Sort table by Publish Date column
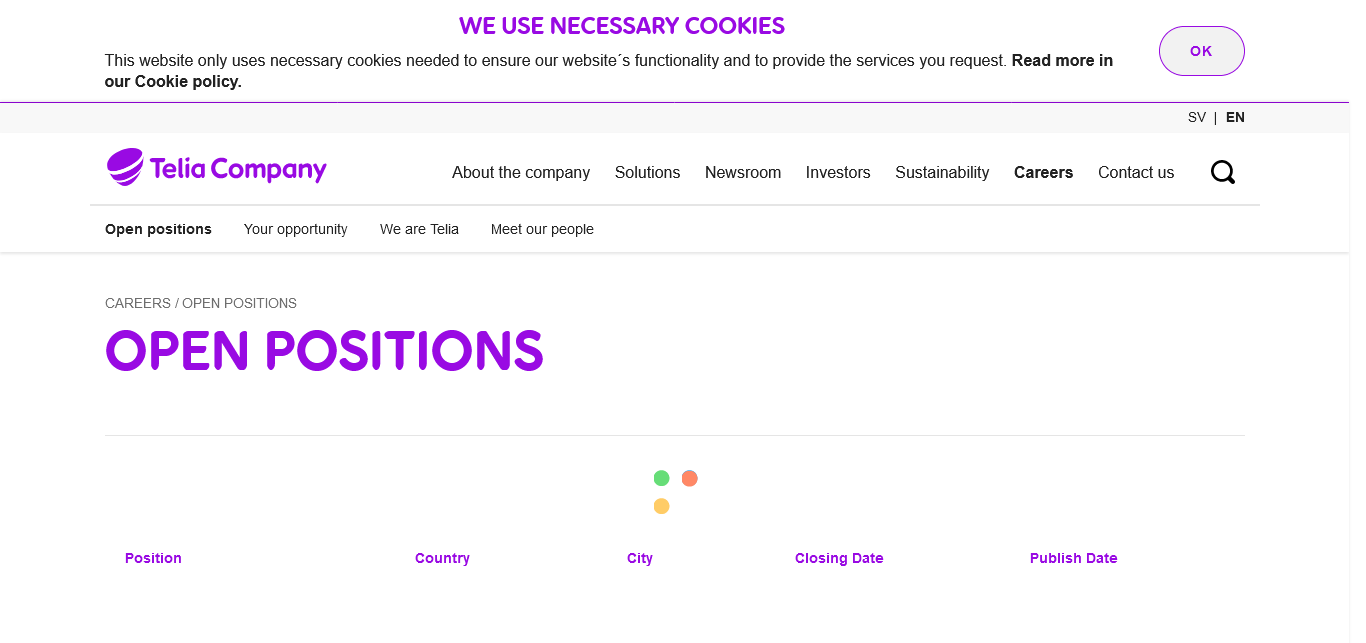The image size is (1366, 643). pyautogui.click(x=1073, y=558)
